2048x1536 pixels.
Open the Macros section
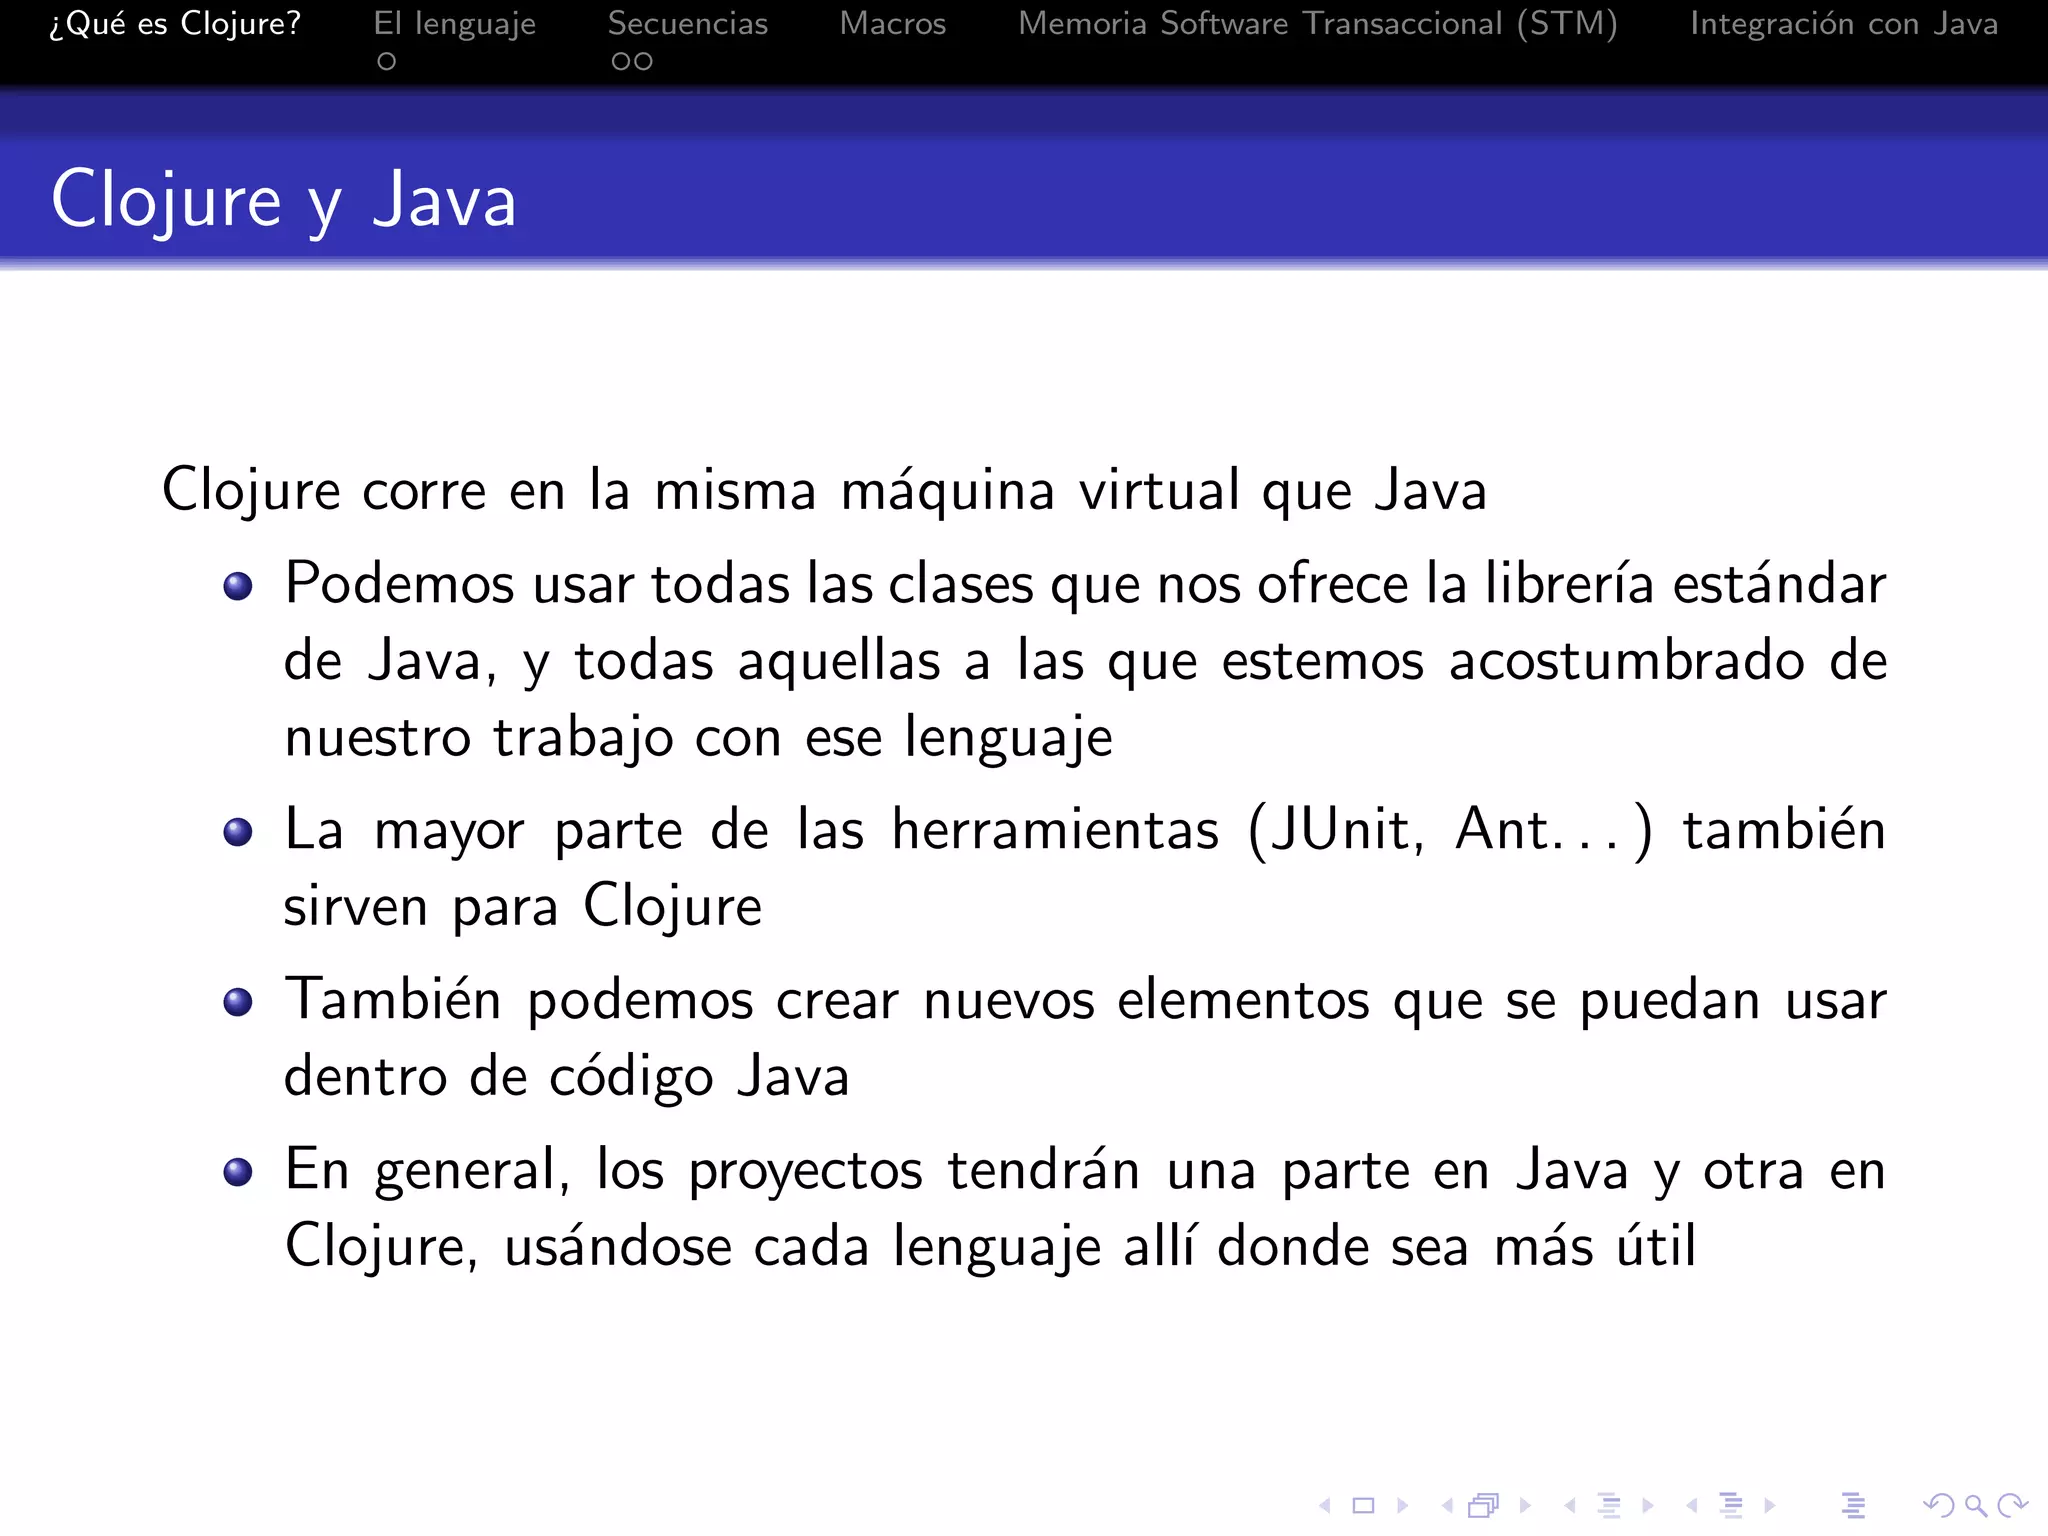pyautogui.click(x=893, y=24)
